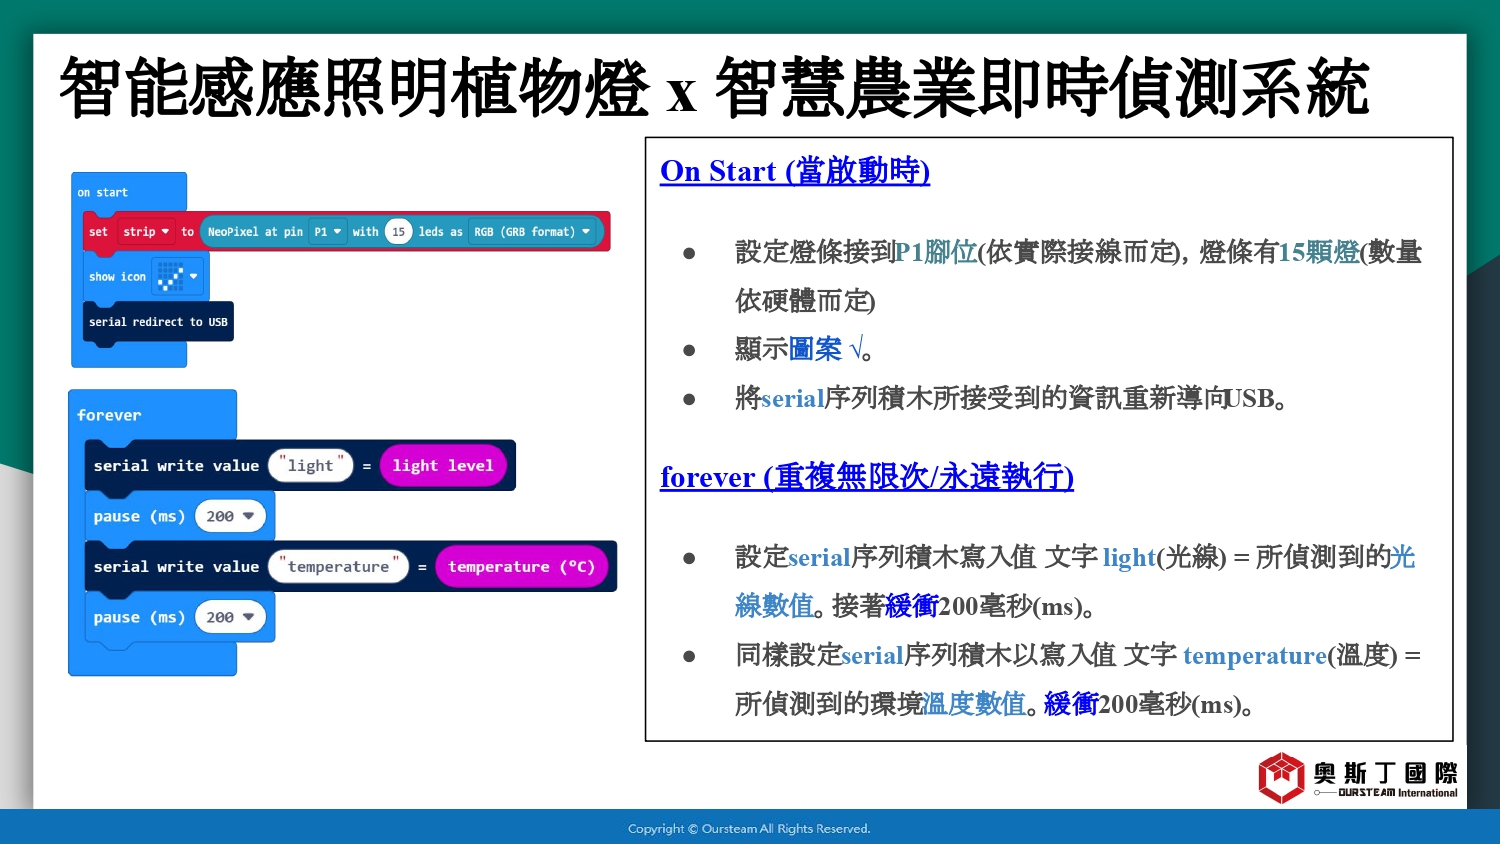This screenshot has width=1500, height=844.
Task: Click the 'set' word in red block
Action: (x=98, y=231)
